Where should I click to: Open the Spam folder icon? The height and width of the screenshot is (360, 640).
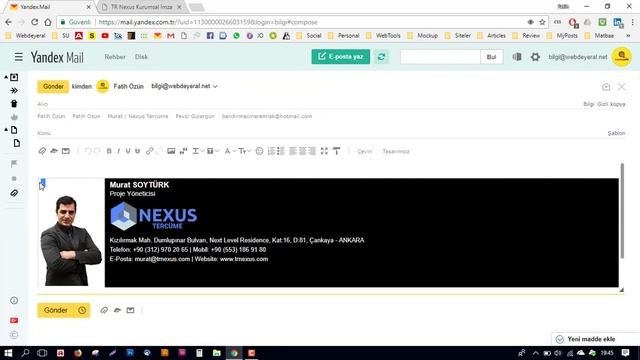(14, 117)
